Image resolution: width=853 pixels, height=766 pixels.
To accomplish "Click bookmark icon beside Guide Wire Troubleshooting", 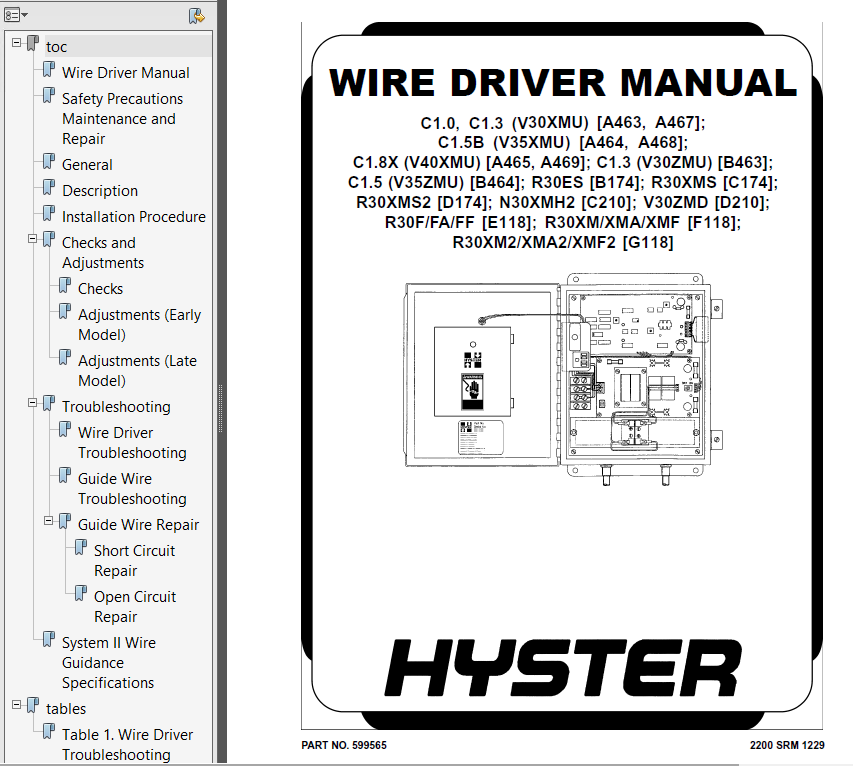I will coord(65,475).
